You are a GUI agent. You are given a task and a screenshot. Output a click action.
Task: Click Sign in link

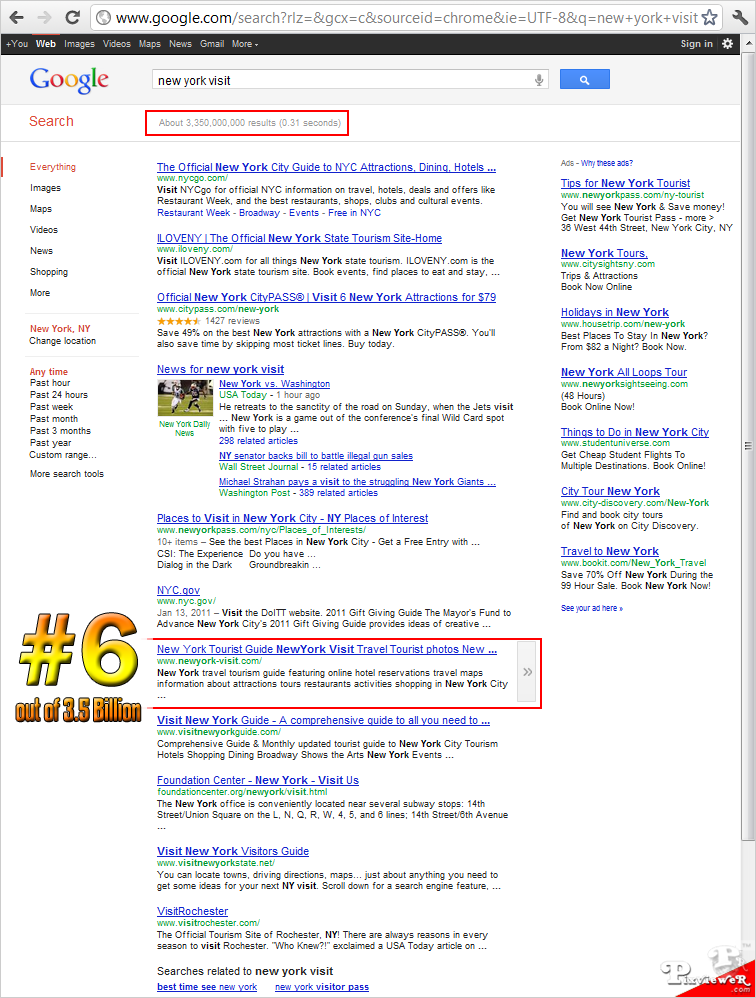(696, 44)
